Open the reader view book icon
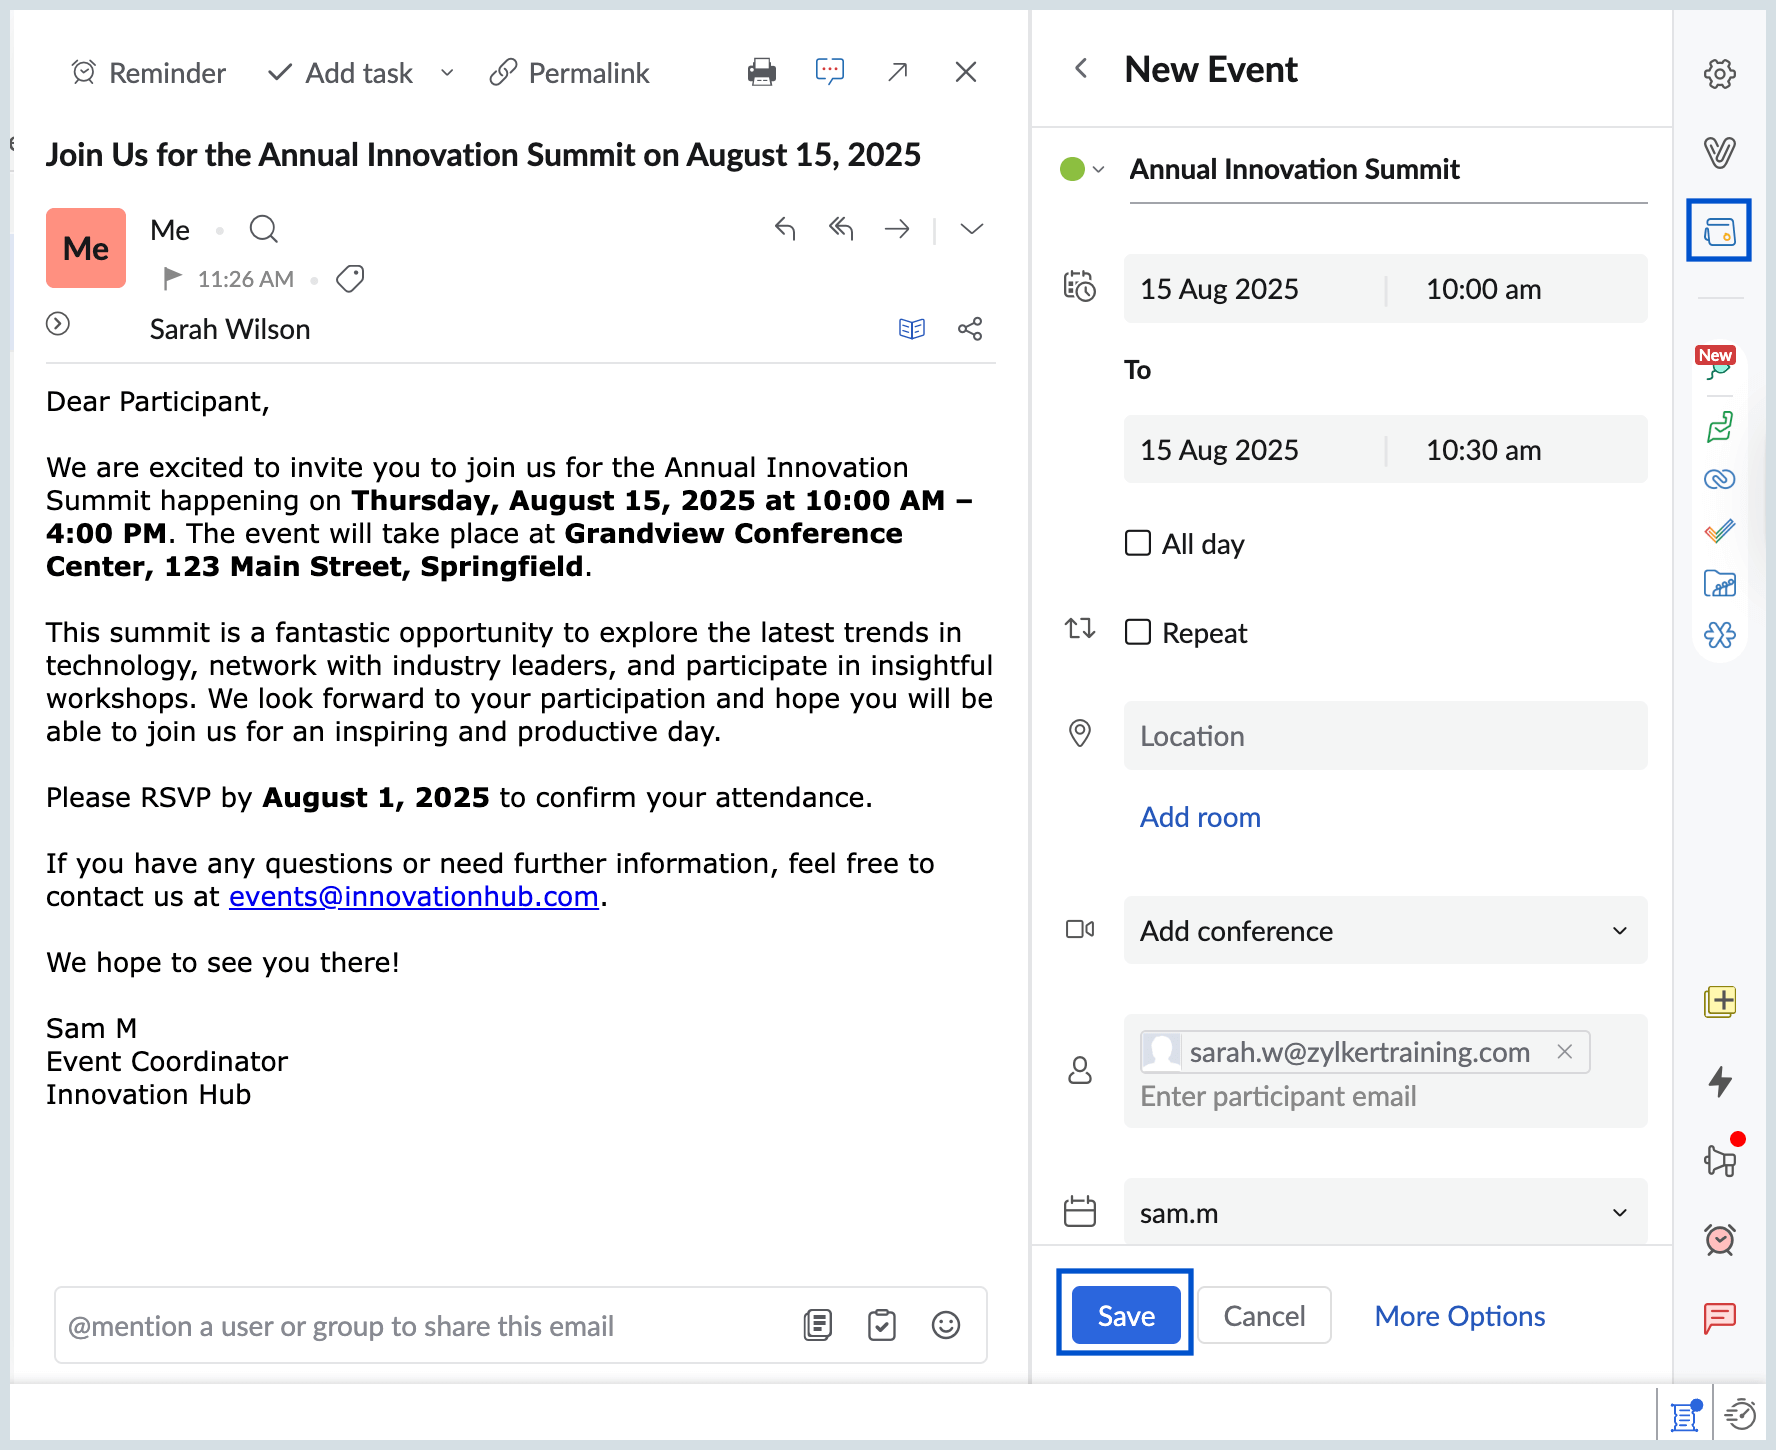Viewport: 1776px width, 1450px height. coord(912,329)
